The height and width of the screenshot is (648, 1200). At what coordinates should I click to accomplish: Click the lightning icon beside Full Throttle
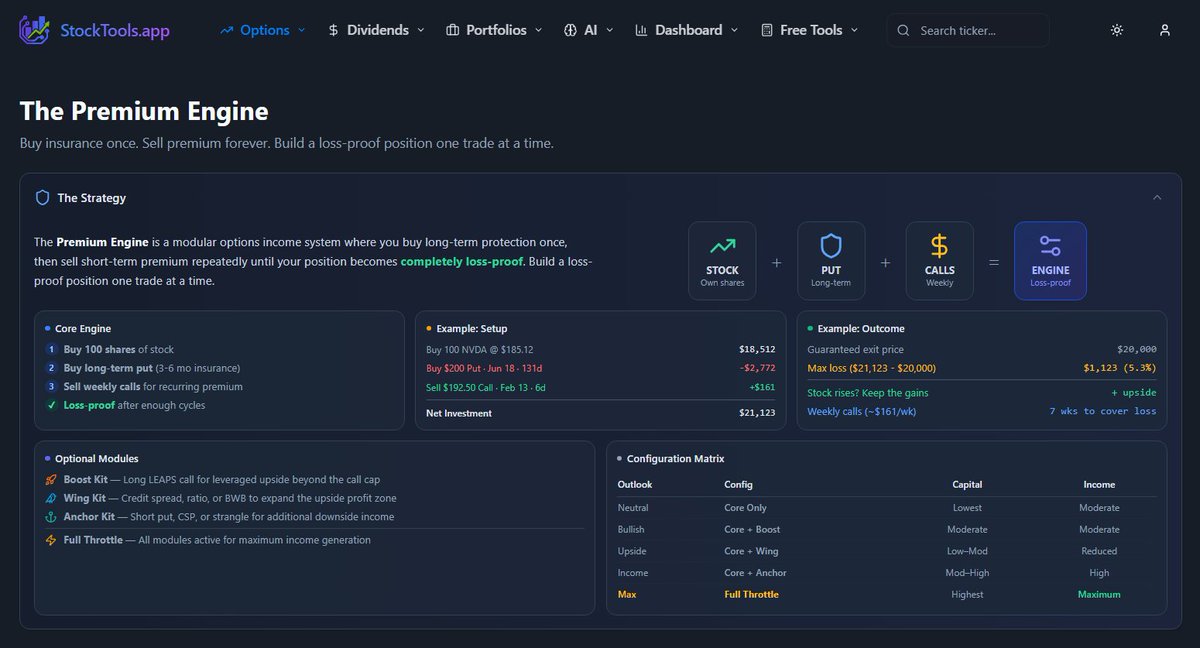tap(50, 539)
